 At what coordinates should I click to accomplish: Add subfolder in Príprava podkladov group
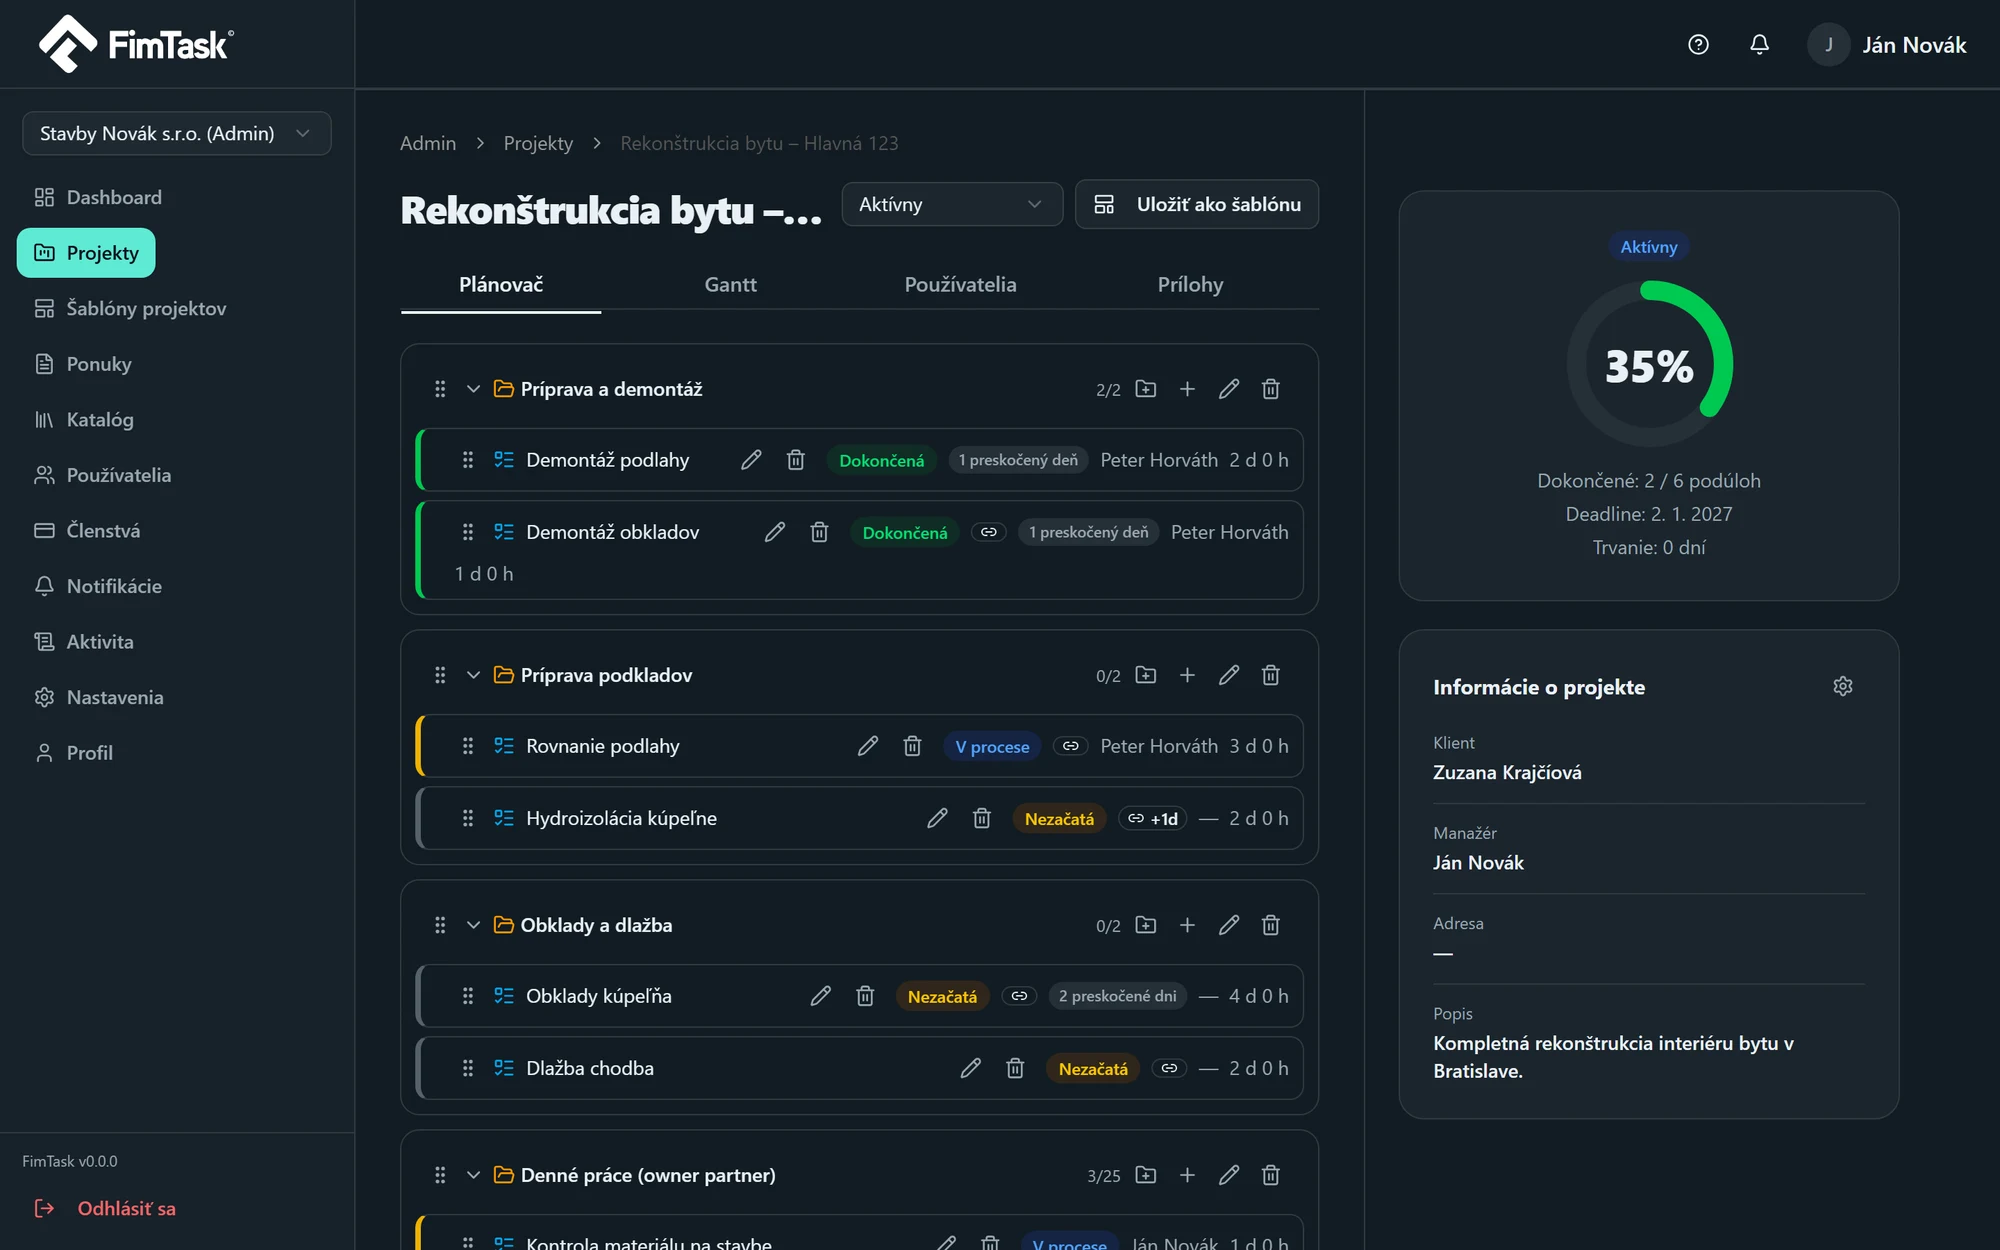[1146, 675]
